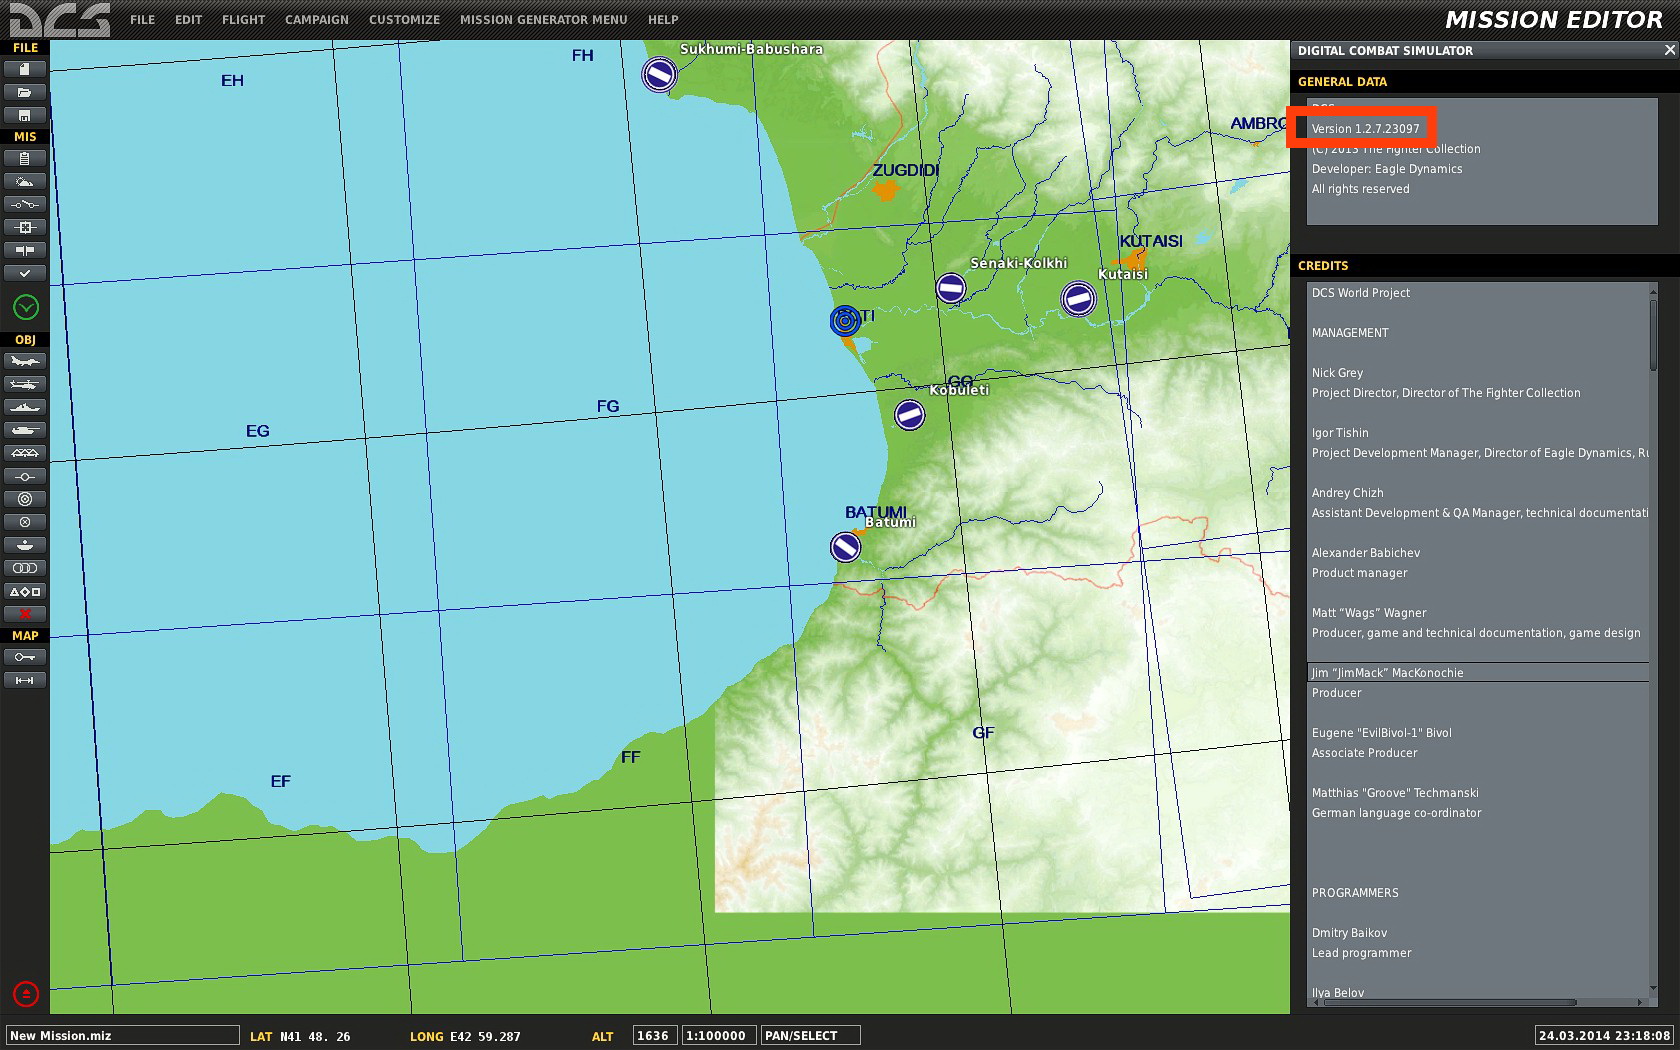The height and width of the screenshot is (1050, 1680).
Task: Open the mission options signpost icon
Action: point(25,250)
